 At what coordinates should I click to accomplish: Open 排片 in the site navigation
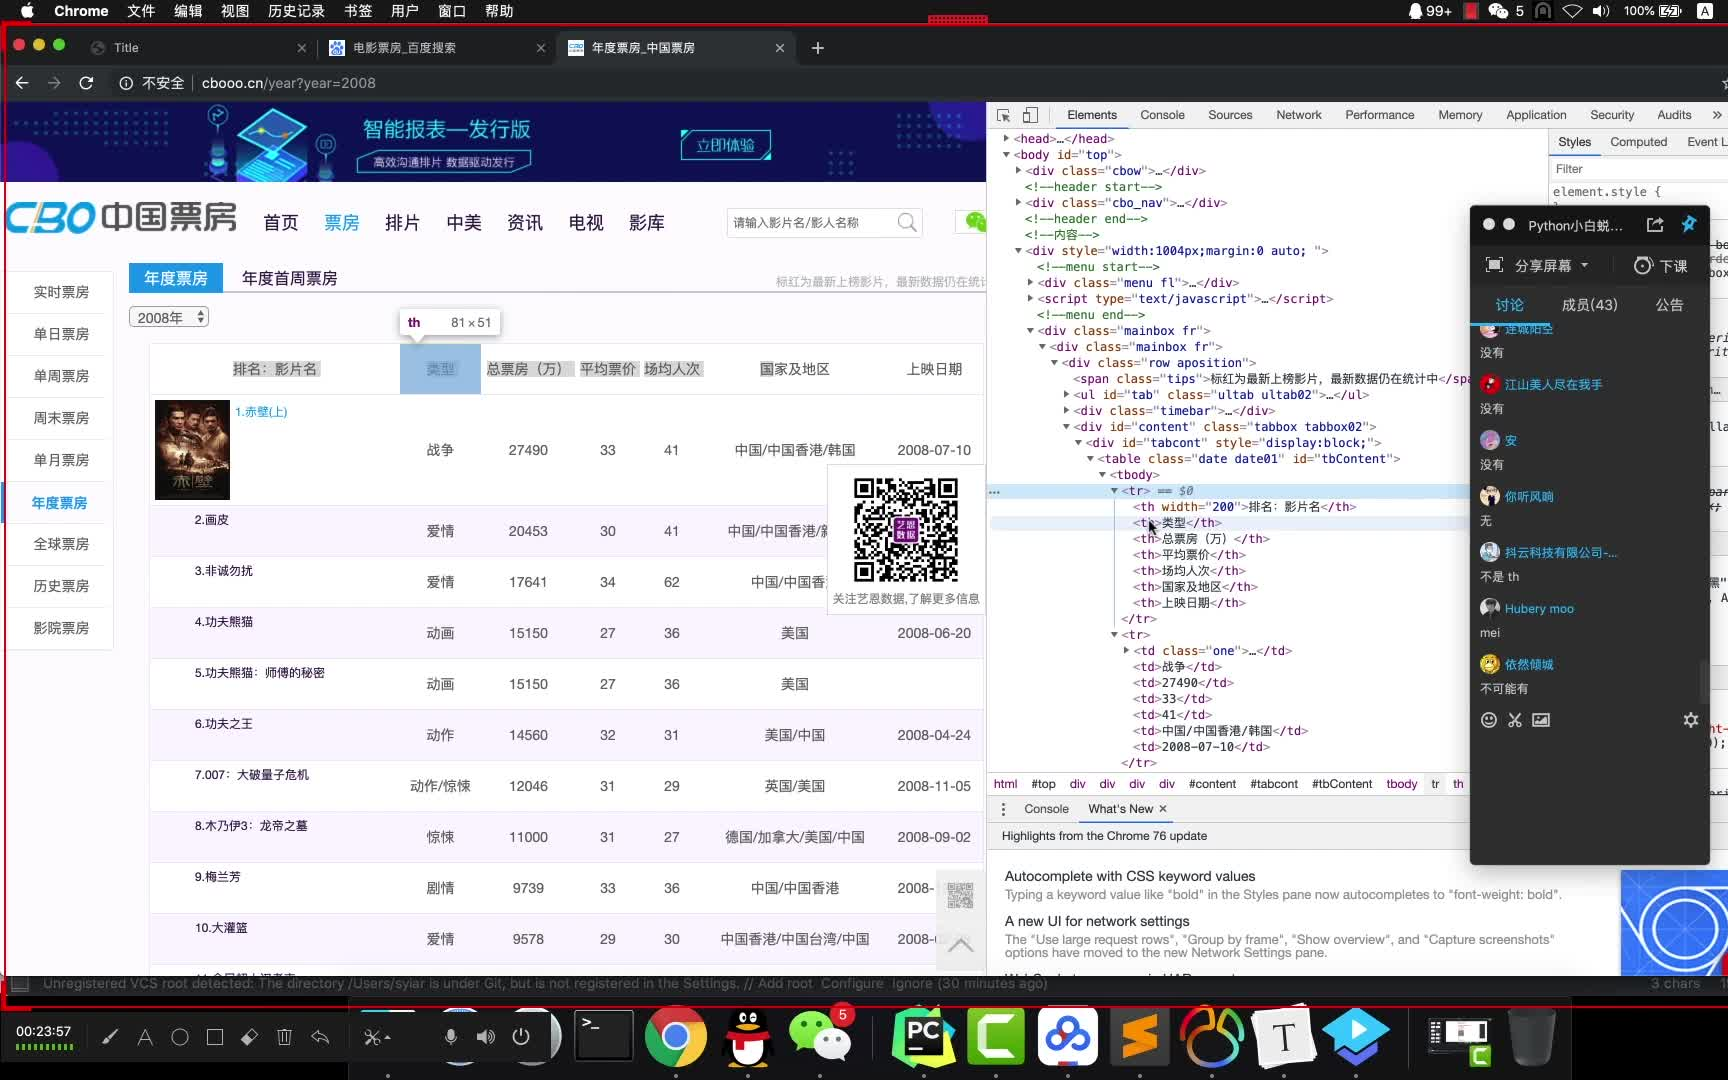[402, 223]
